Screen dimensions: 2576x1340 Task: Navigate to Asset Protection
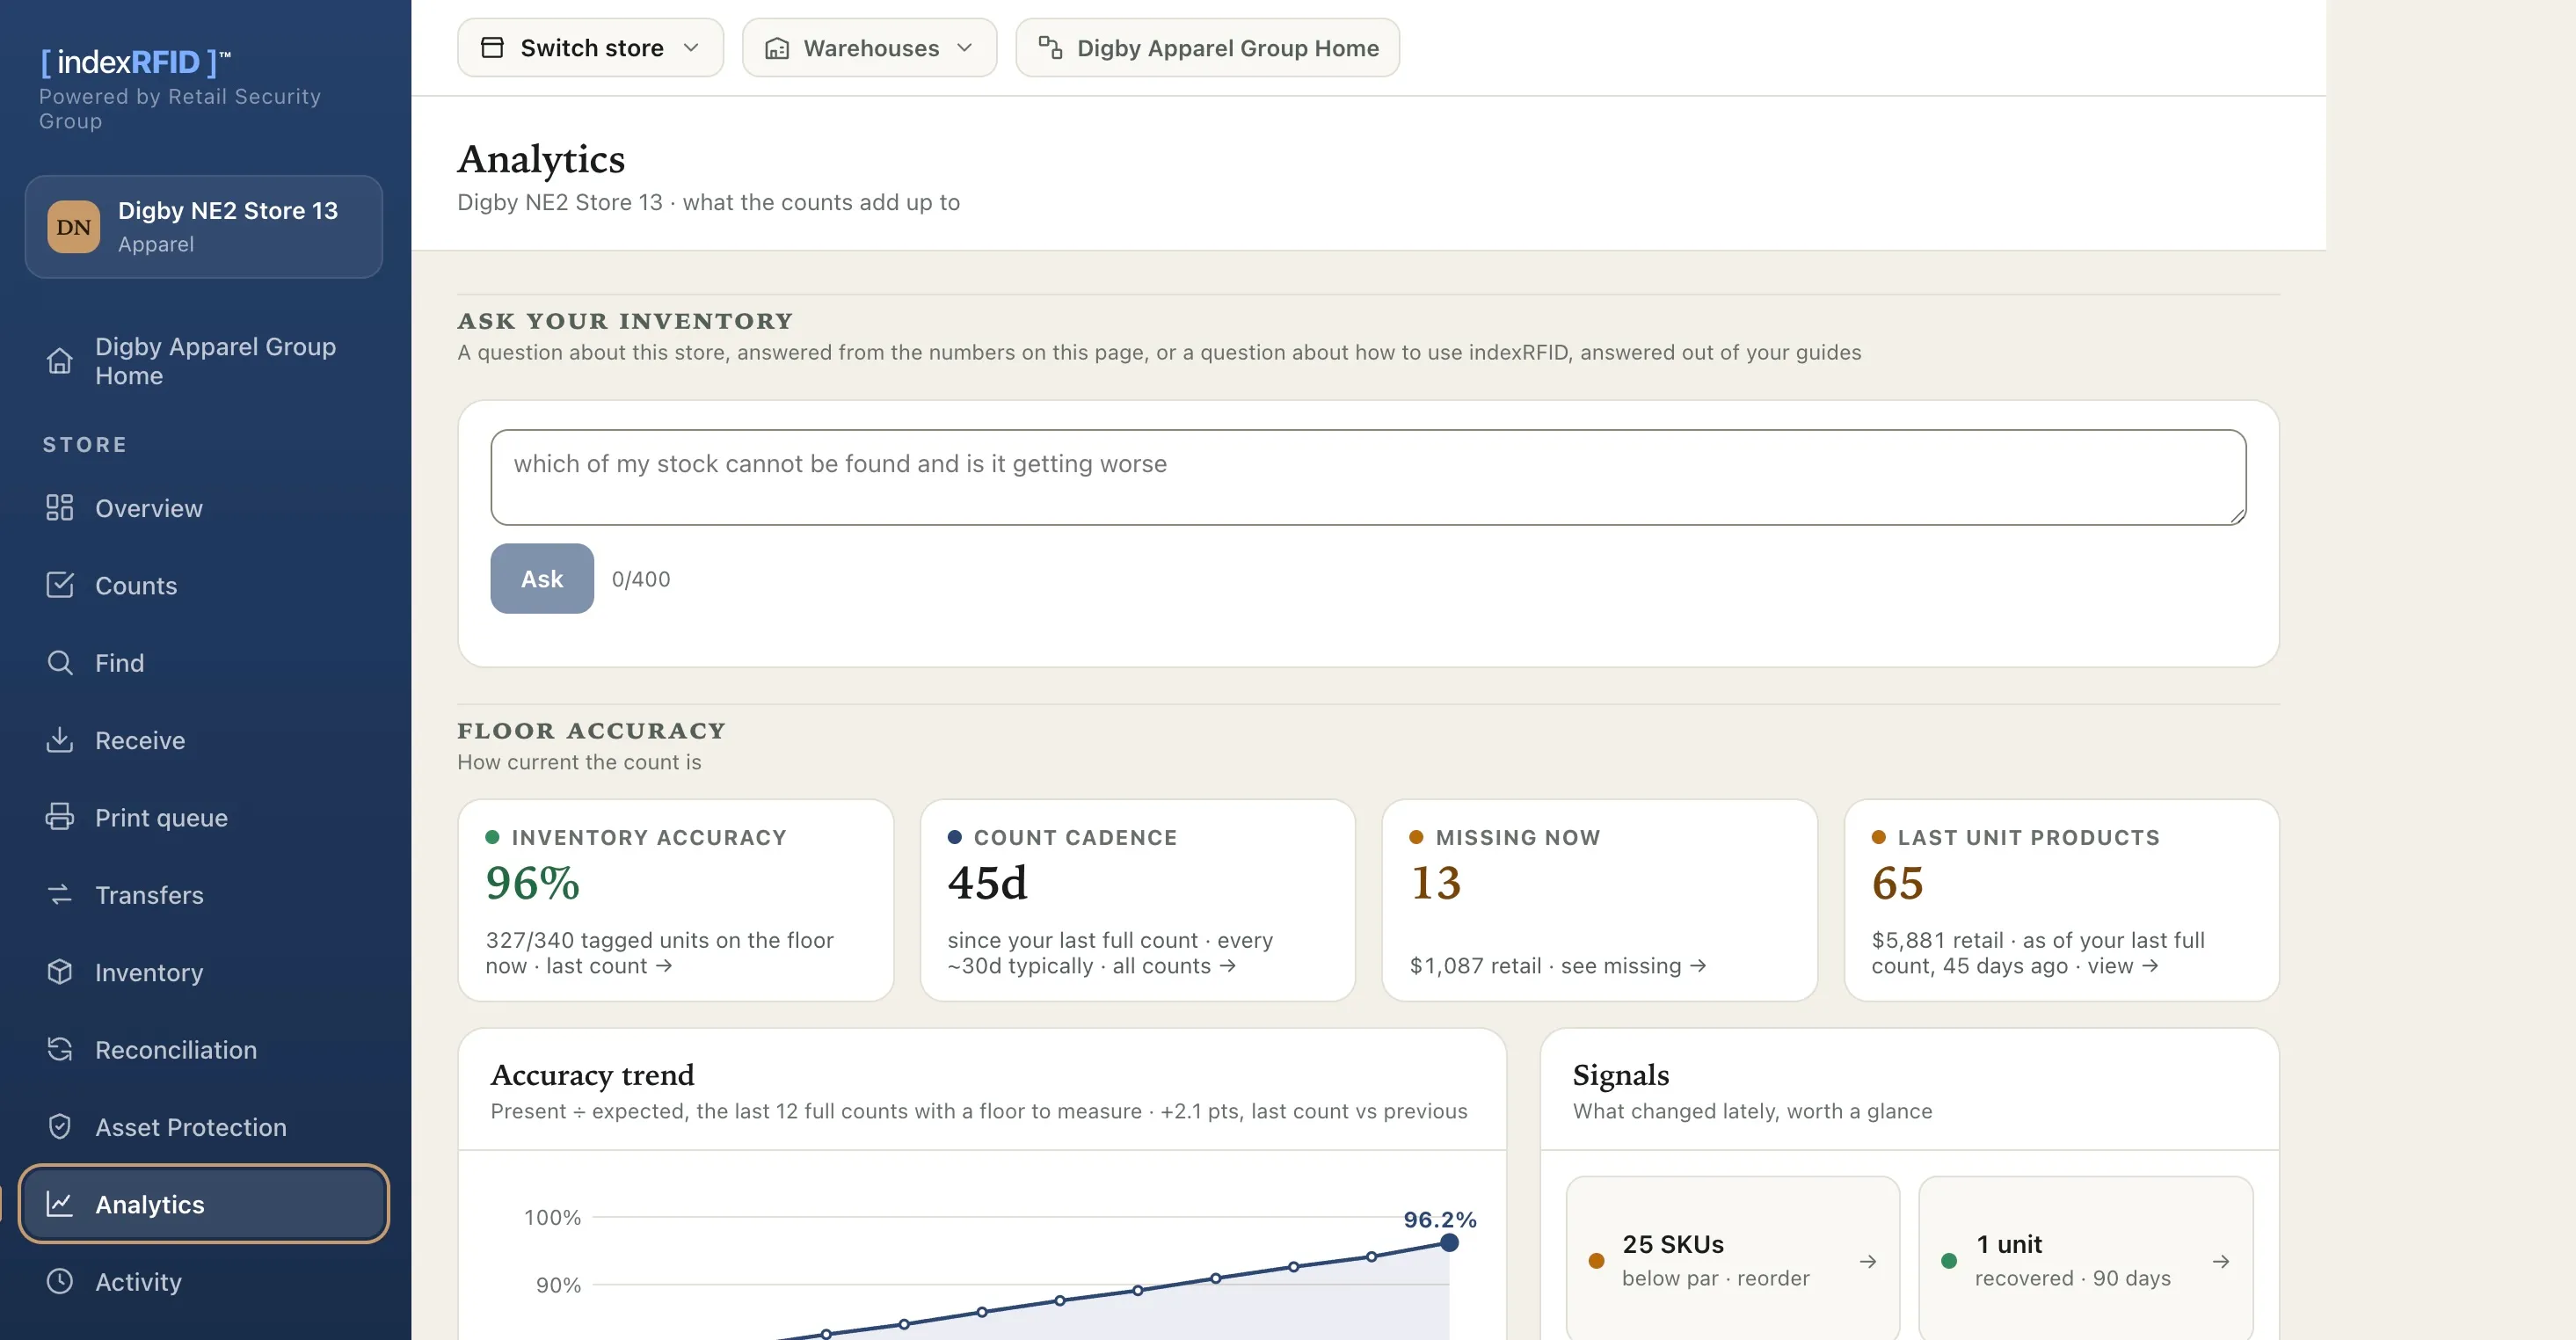click(x=204, y=1127)
